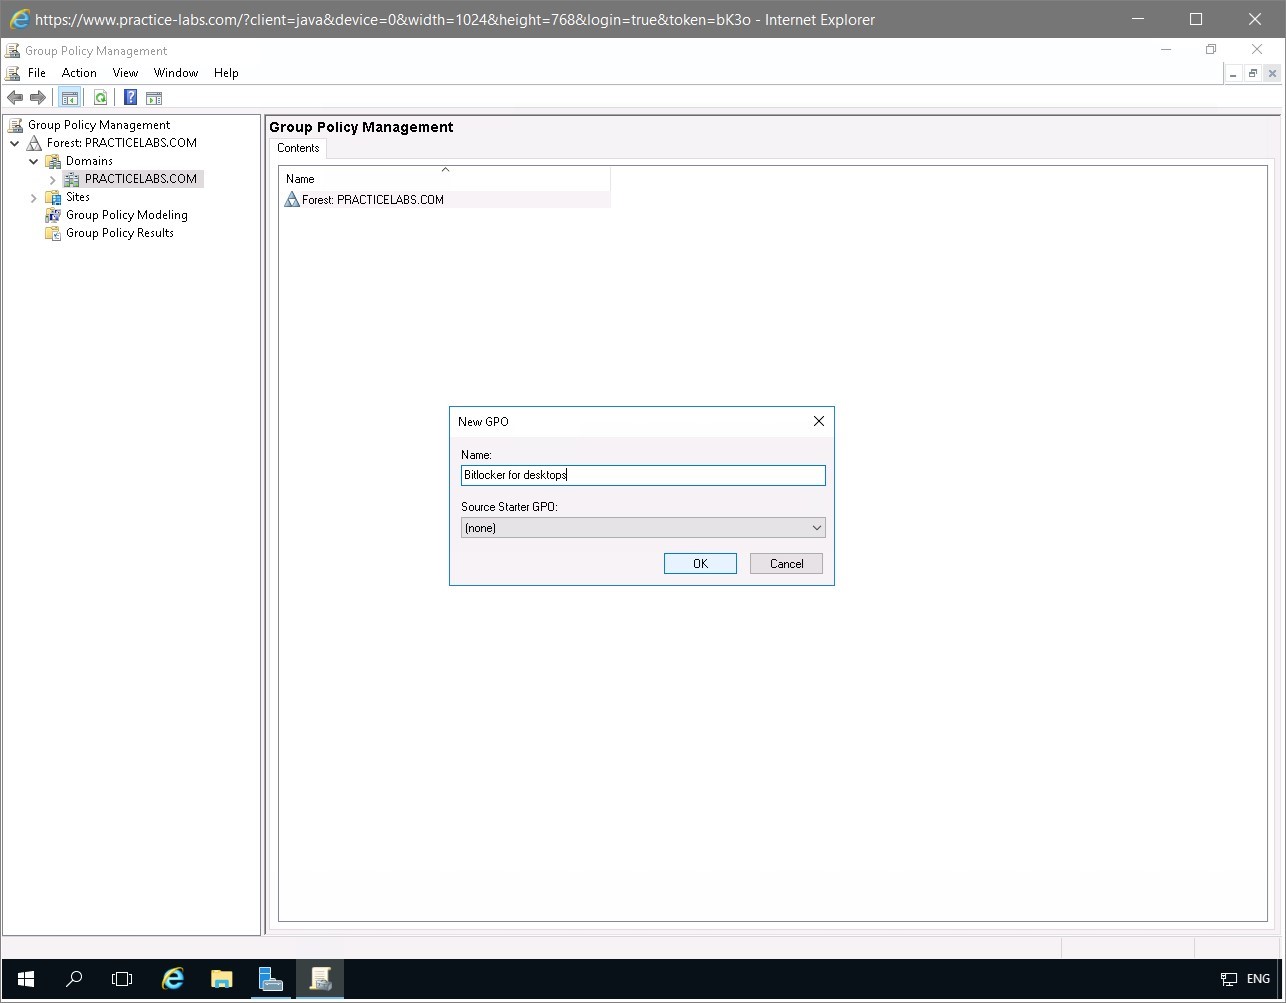Toggle the Show/Hide Console Tree toolbar icon
This screenshot has height=1003, width=1286.
pyautogui.click(x=69, y=97)
